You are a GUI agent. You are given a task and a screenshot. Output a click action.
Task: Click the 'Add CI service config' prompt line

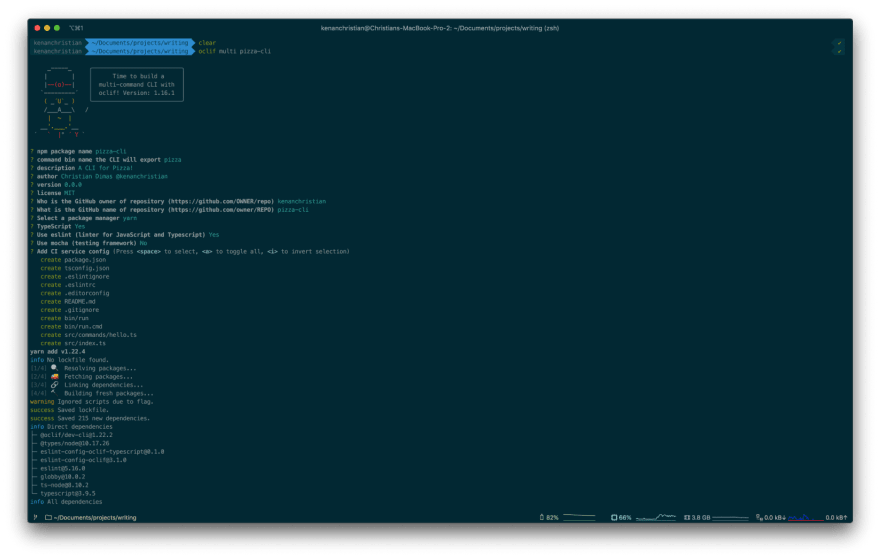190,251
